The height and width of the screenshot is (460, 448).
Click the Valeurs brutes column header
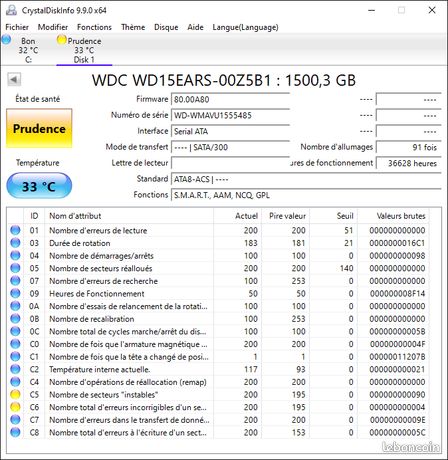401,216
